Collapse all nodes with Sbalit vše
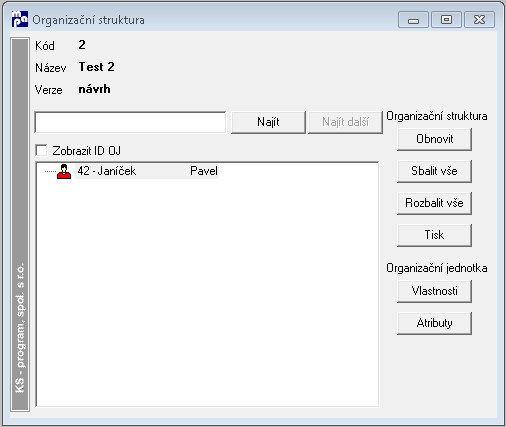Screen dimensions: 506x427 tap(434, 171)
